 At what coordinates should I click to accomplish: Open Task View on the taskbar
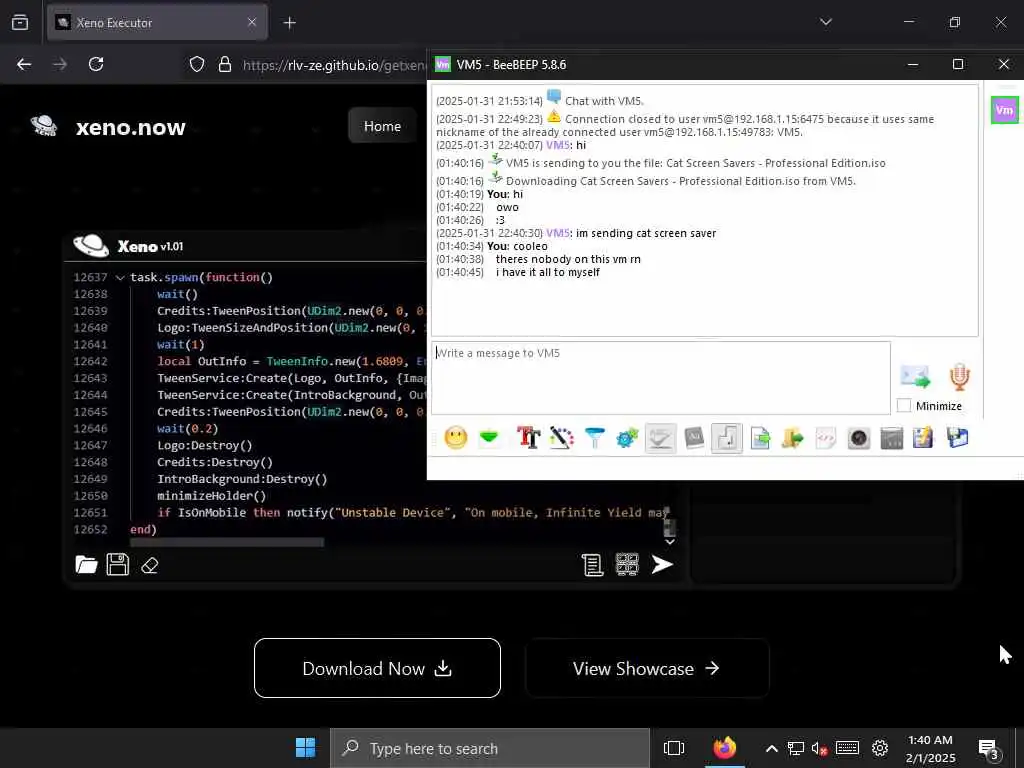674,748
